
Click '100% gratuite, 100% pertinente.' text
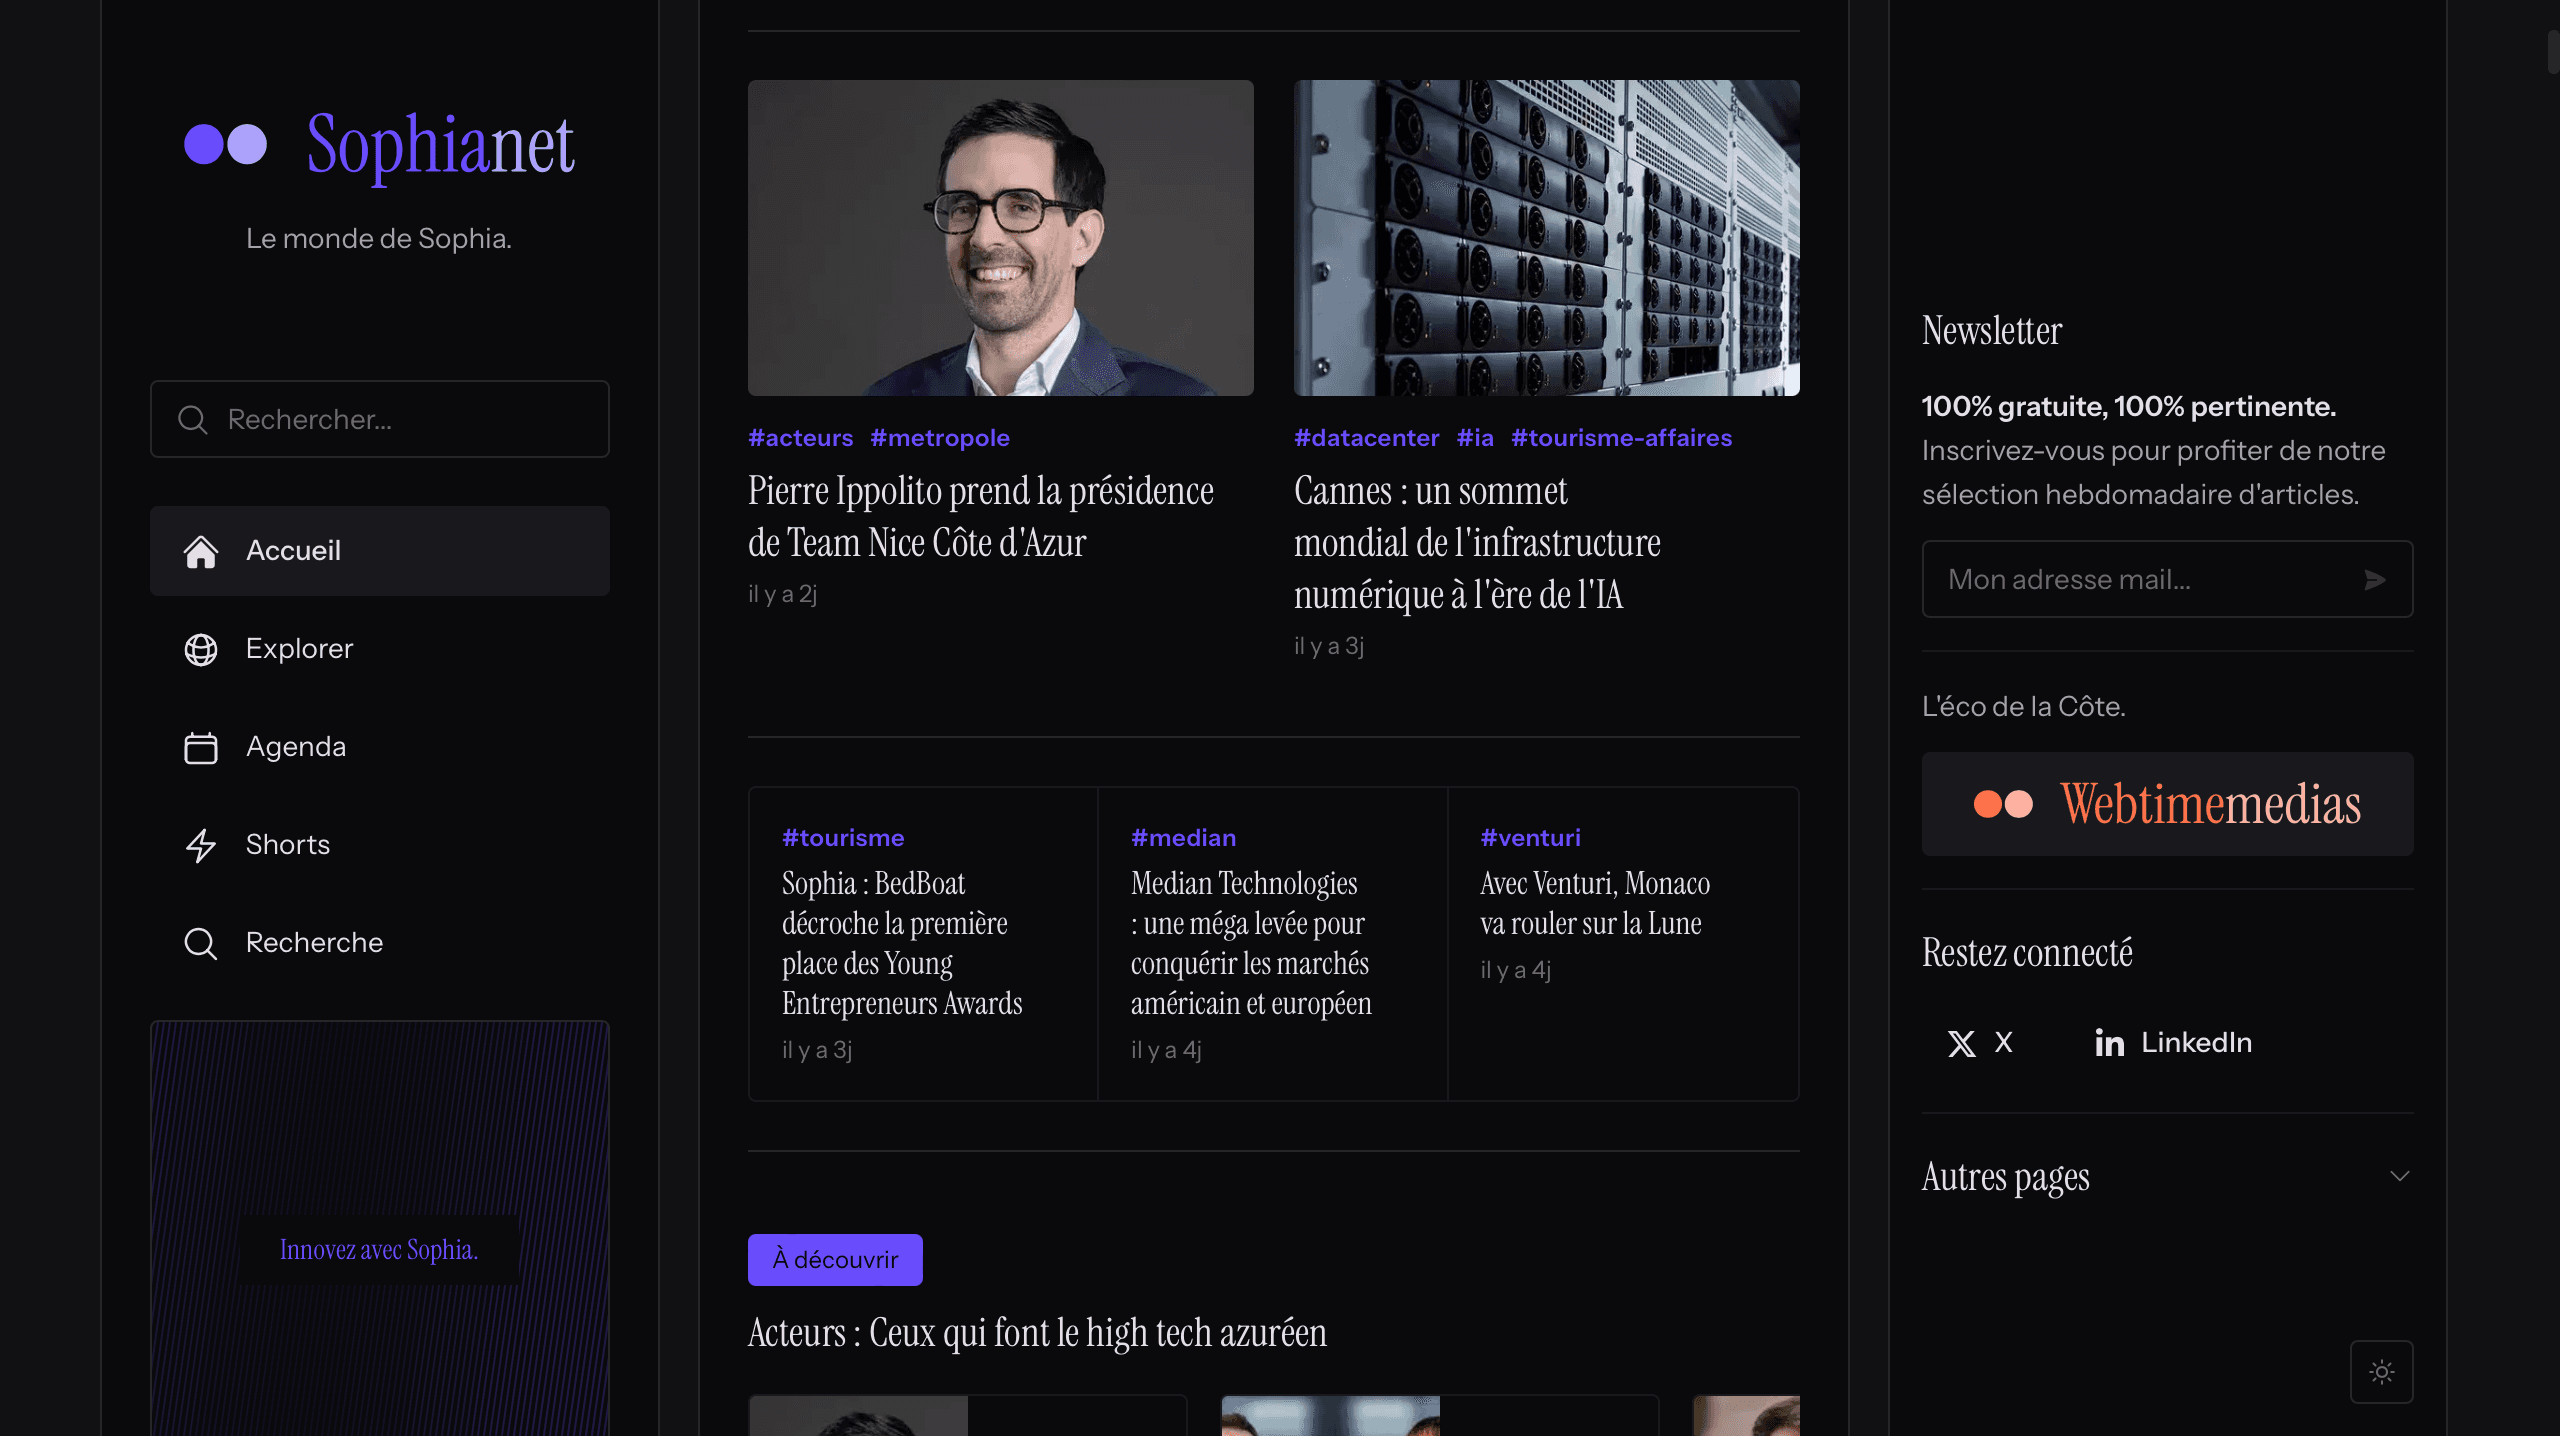(x=2129, y=406)
